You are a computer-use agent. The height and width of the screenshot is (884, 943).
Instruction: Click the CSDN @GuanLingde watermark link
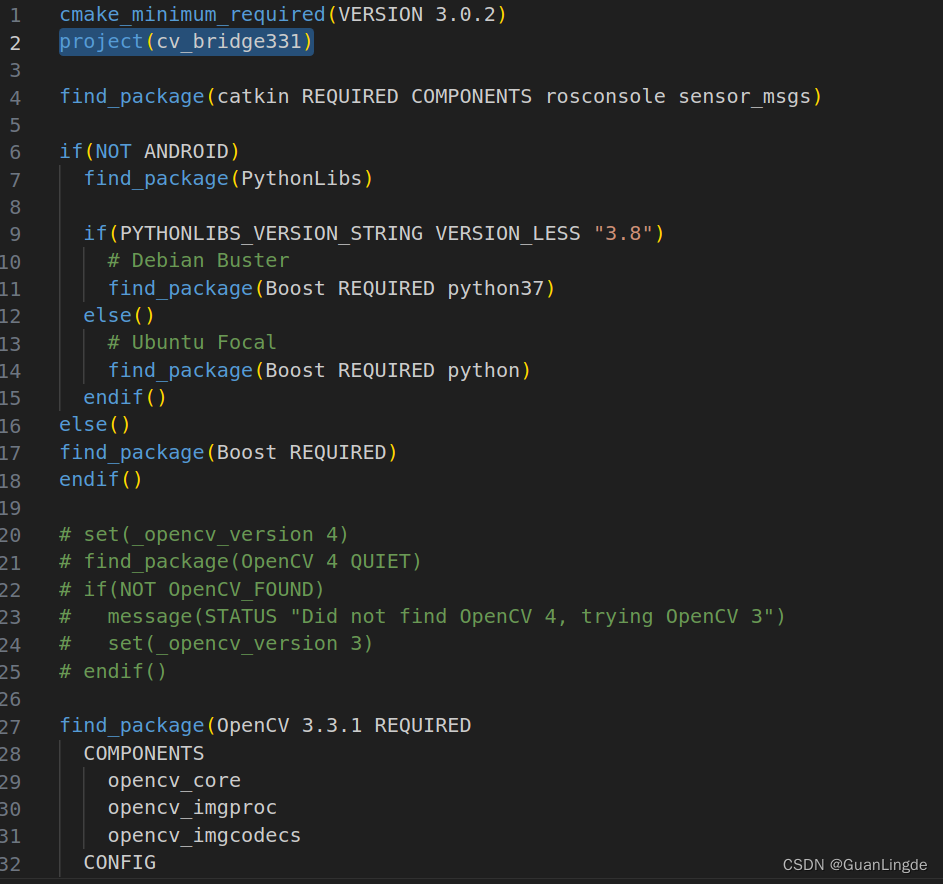pos(855,864)
